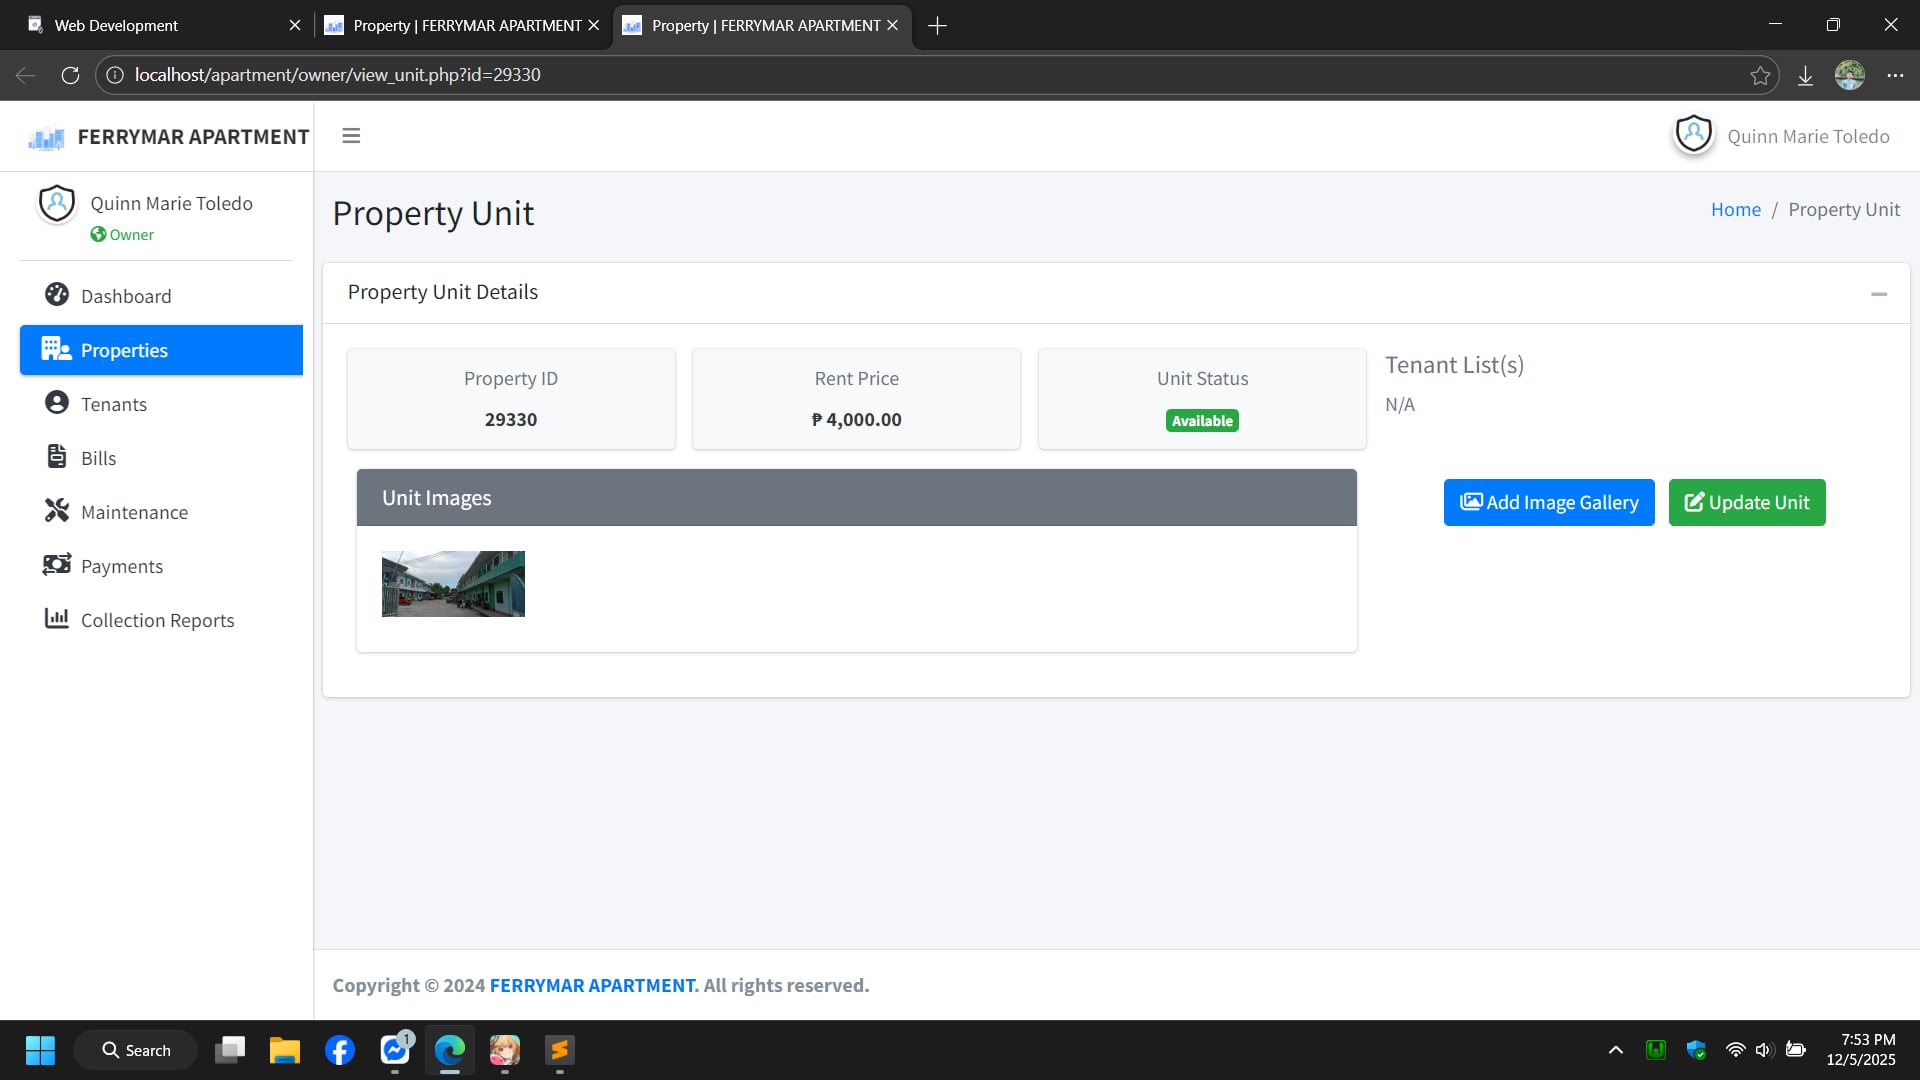Add this page to favorites with the star icon

coord(1760,75)
